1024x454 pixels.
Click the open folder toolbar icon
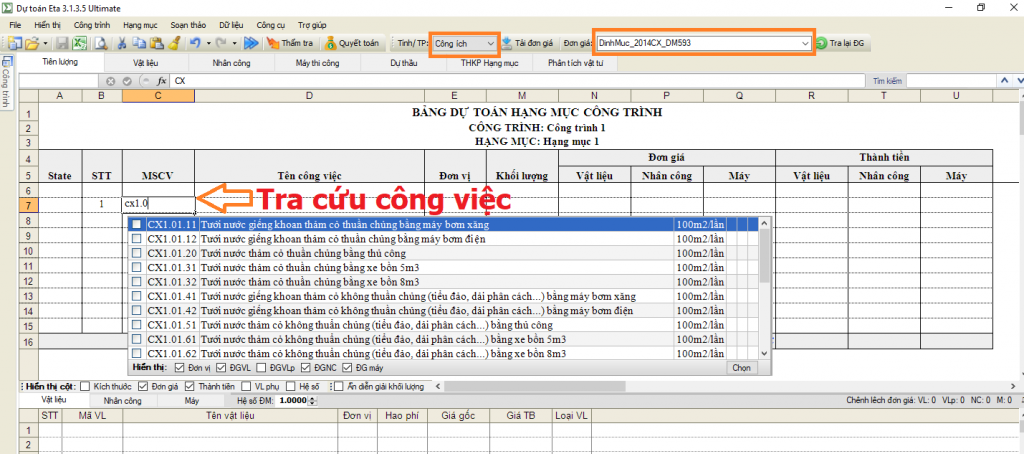tap(32, 43)
